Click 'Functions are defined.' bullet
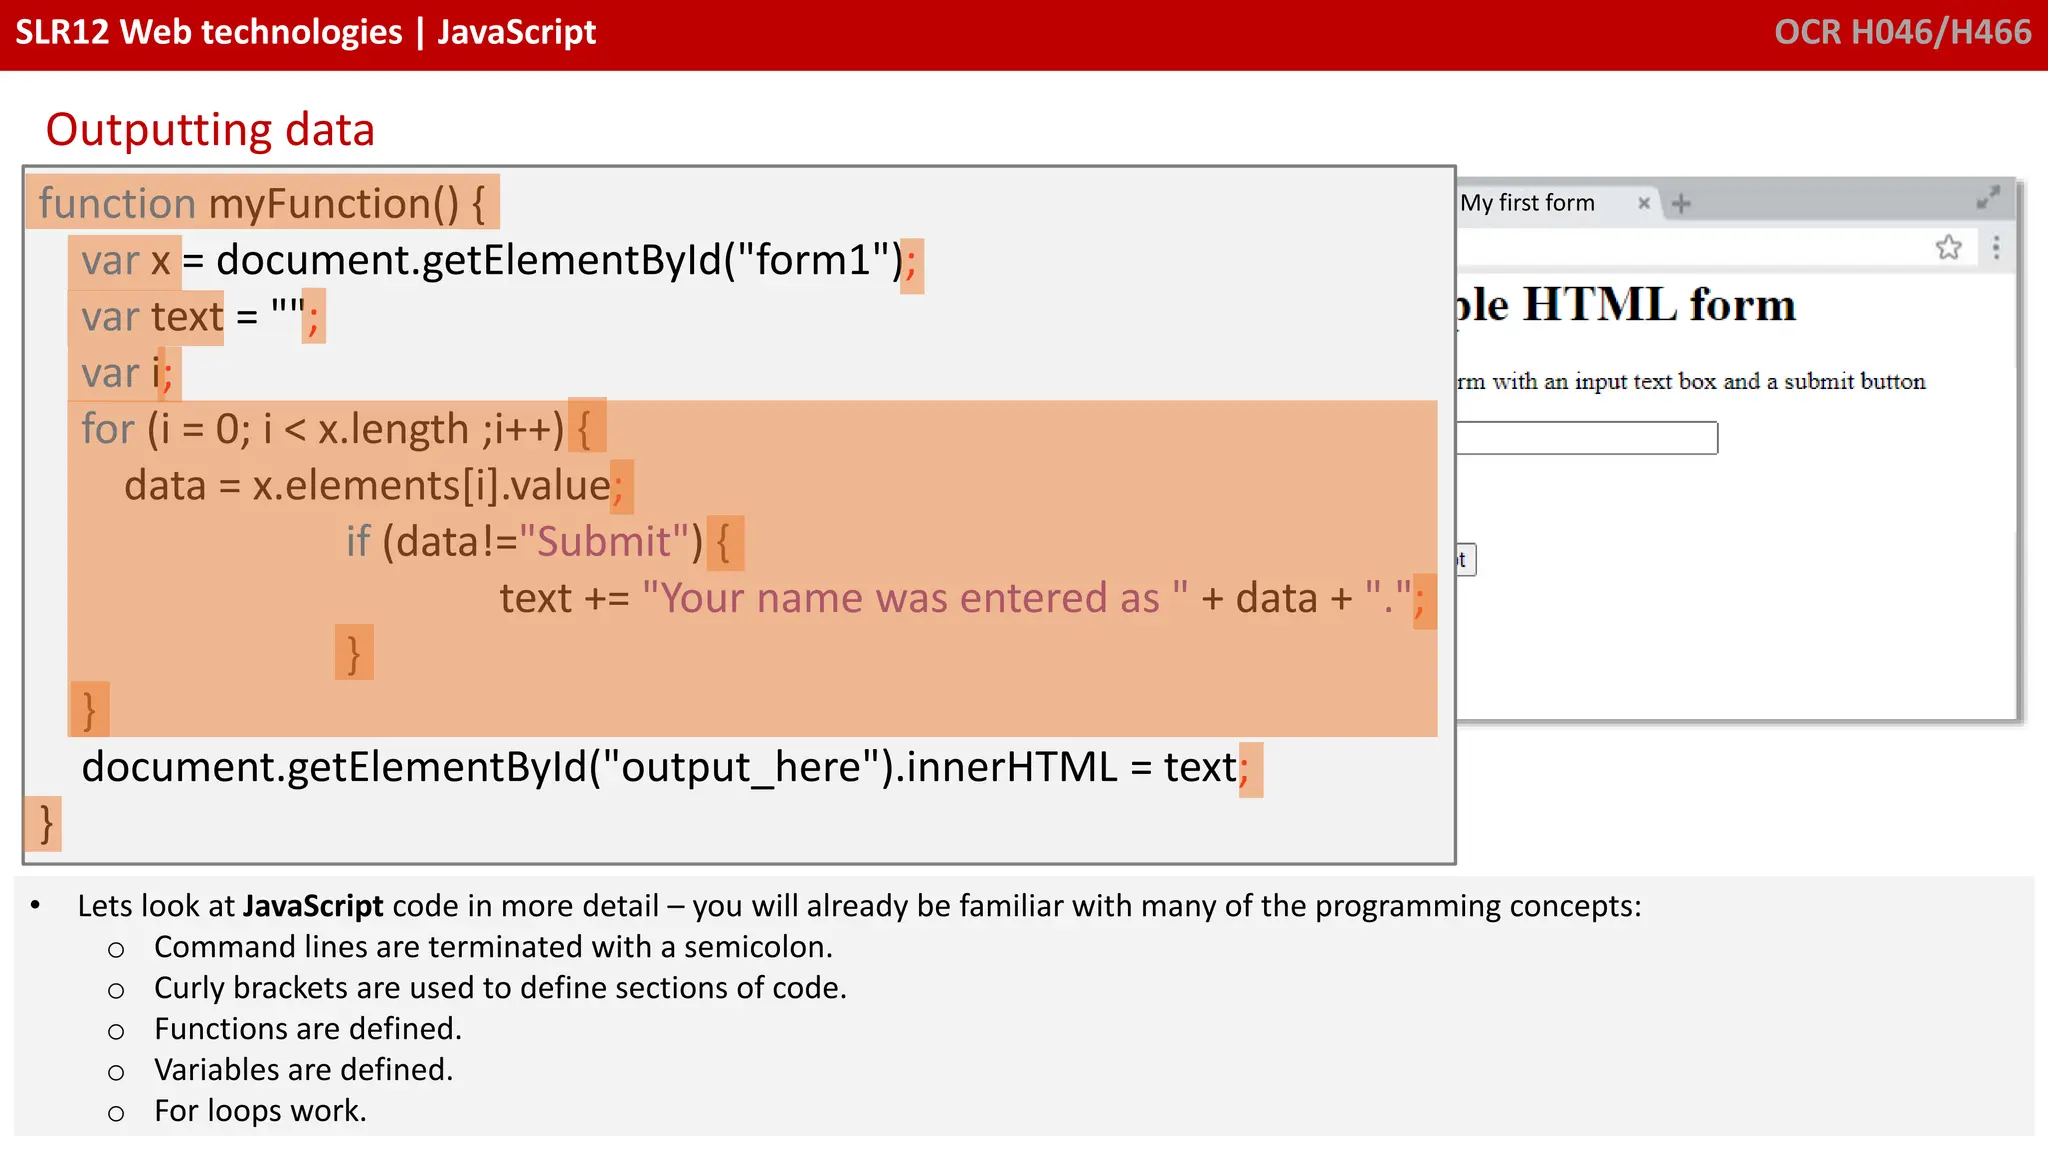Screen dimensions: 2048x1152 pyautogui.click(x=308, y=1029)
